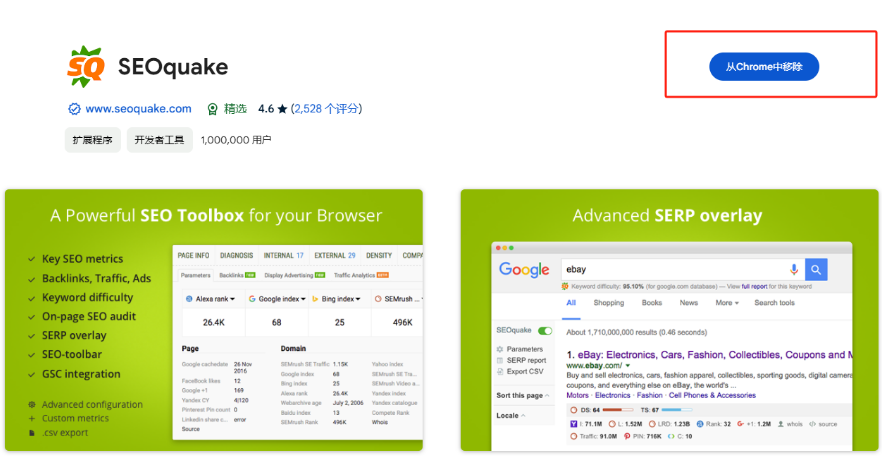Click the microphone voice search icon
The width and height of the screenshot is (882, 456).
point(794,270)
